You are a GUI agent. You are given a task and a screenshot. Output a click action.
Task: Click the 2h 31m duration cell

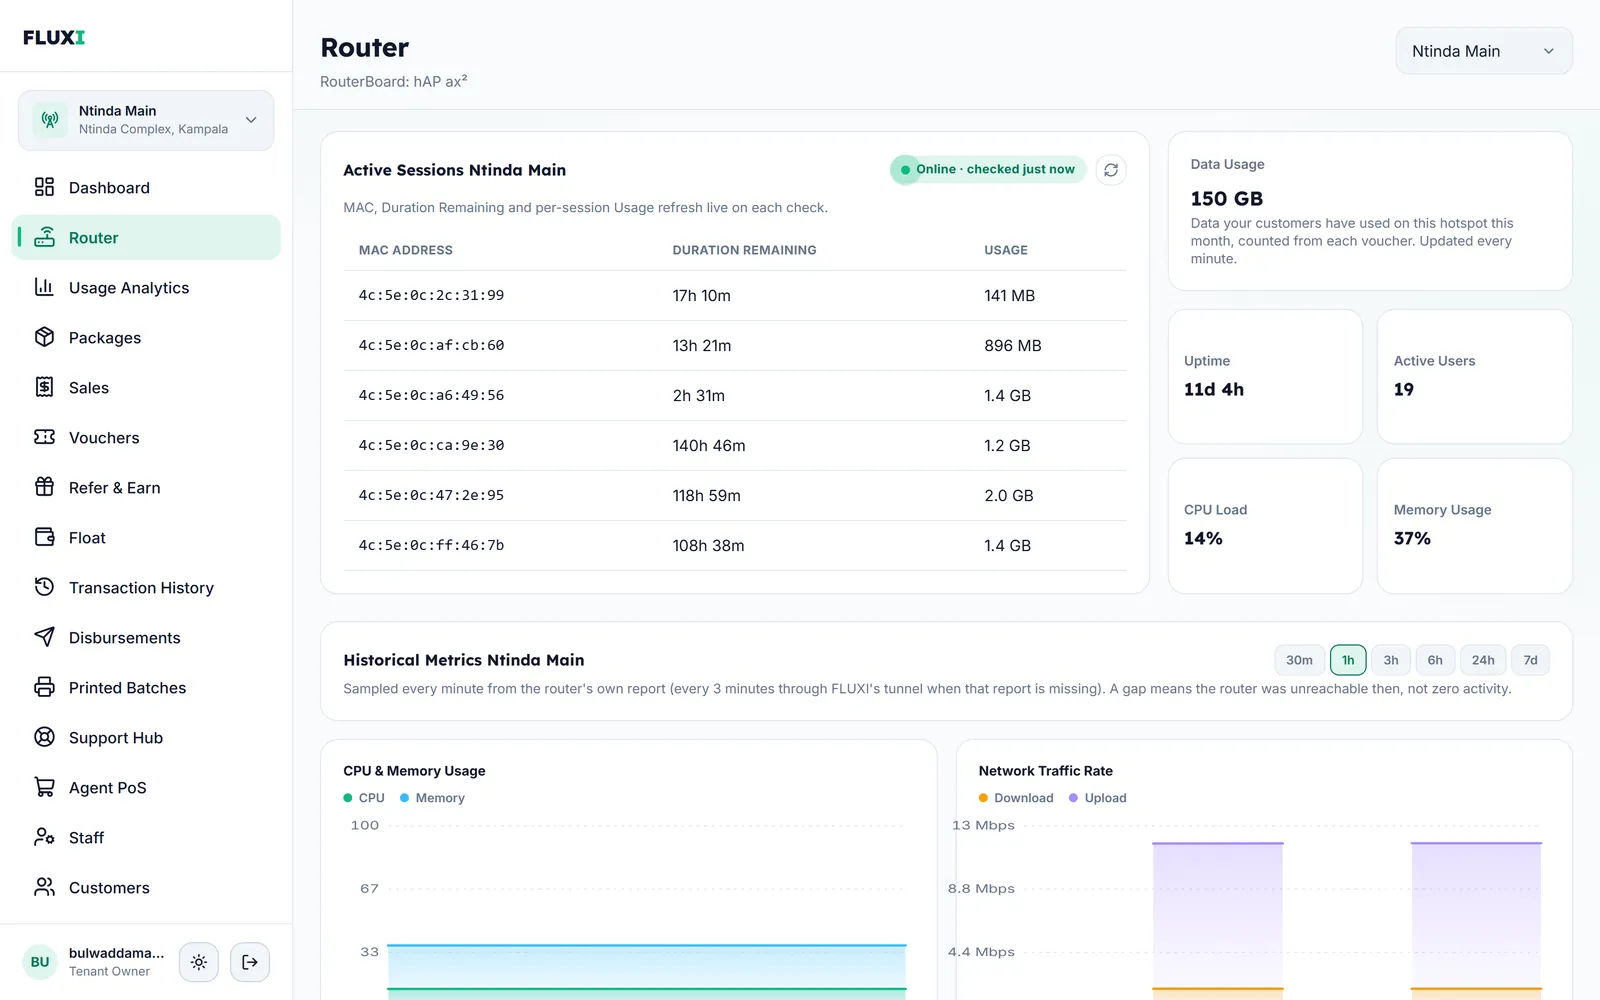698,395
